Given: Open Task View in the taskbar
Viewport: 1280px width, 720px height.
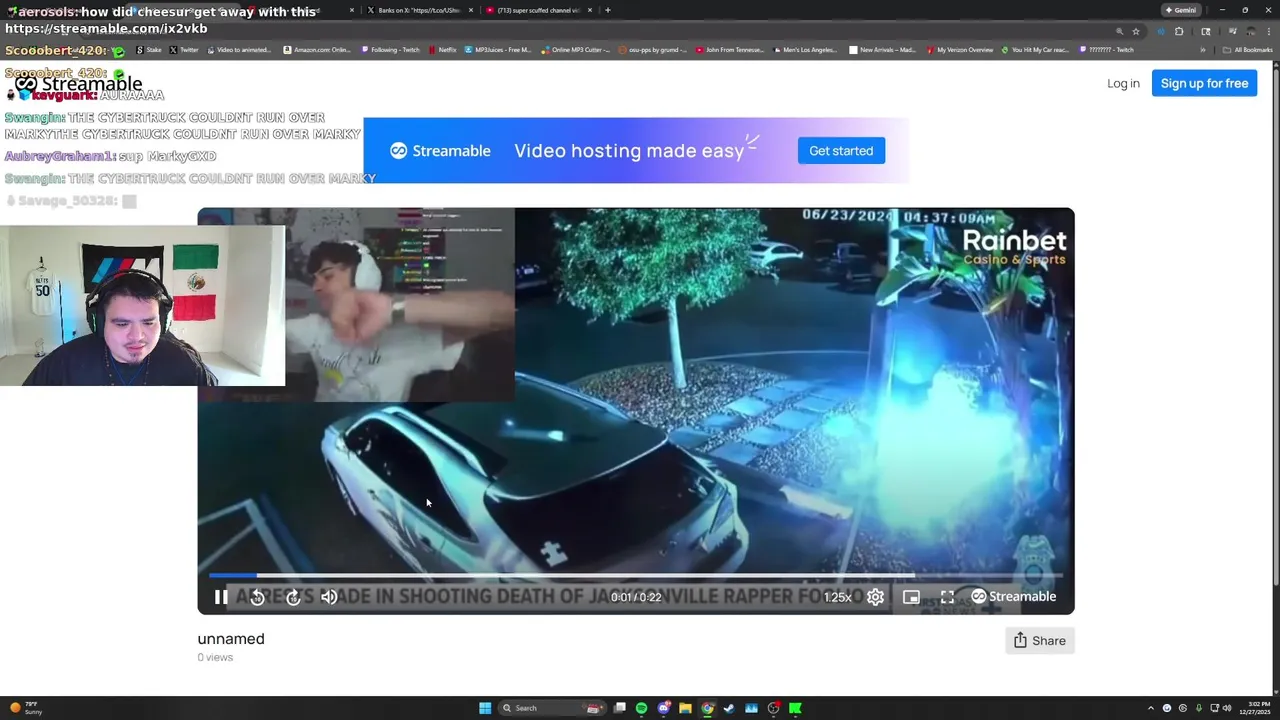Looking at the screenshot, I should pyautogui.click(x=620, y=708).
